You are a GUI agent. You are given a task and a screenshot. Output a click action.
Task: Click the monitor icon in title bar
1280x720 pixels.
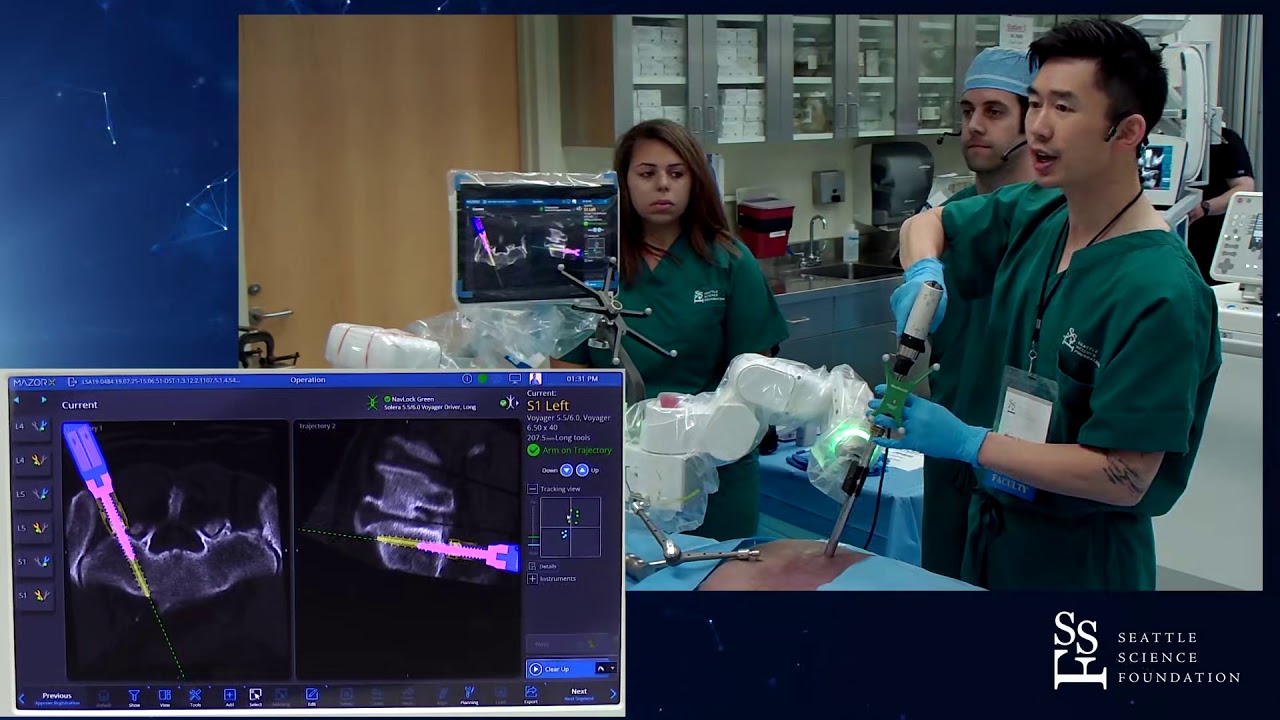coord(515,379)
